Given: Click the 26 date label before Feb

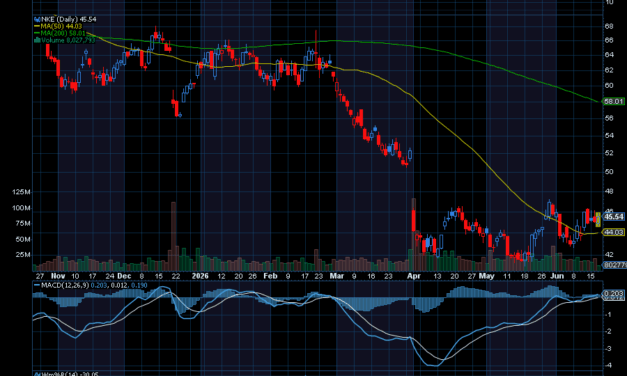Looking at the screenshot, I should (x=252, y=276).
